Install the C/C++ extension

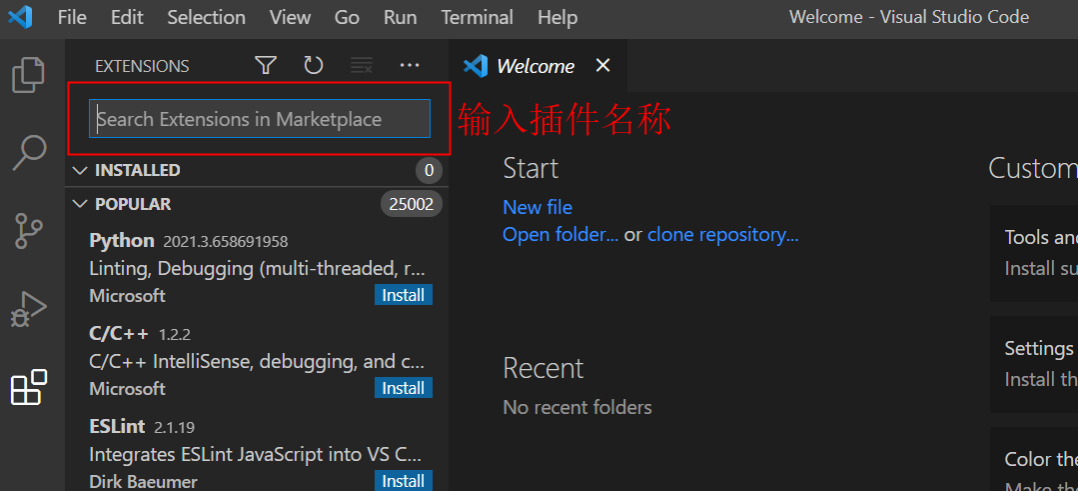click(x=404, y=388)
